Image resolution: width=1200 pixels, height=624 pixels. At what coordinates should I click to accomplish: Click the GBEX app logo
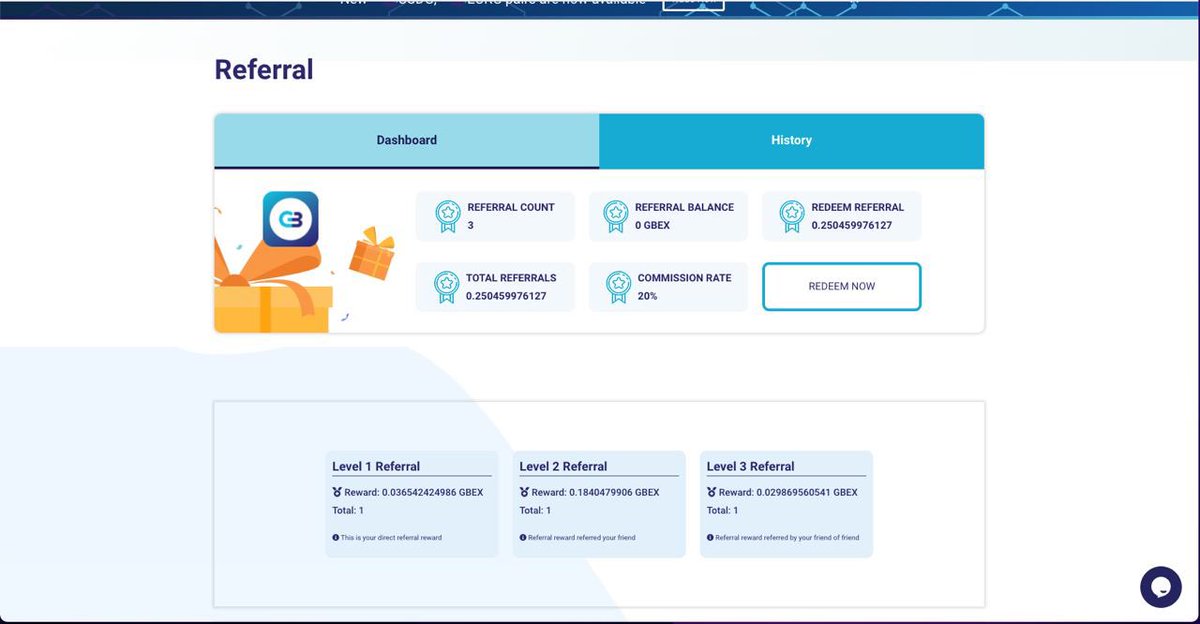[x=290, y=219]
